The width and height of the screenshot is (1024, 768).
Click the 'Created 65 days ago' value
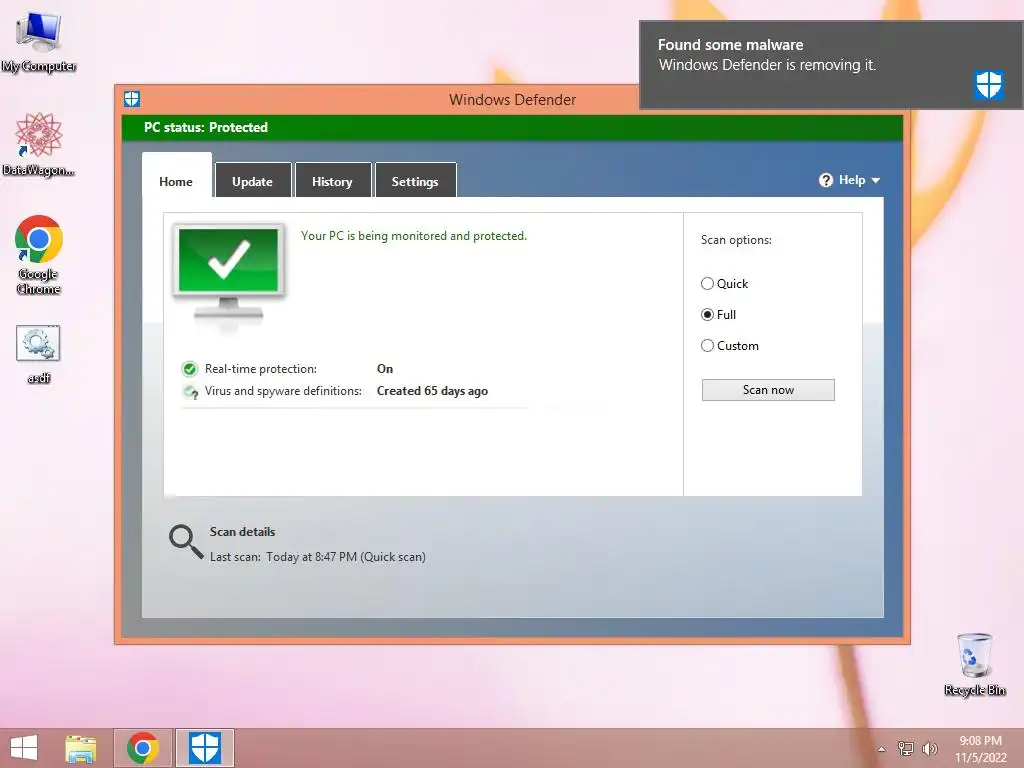(x=432, y=391)
